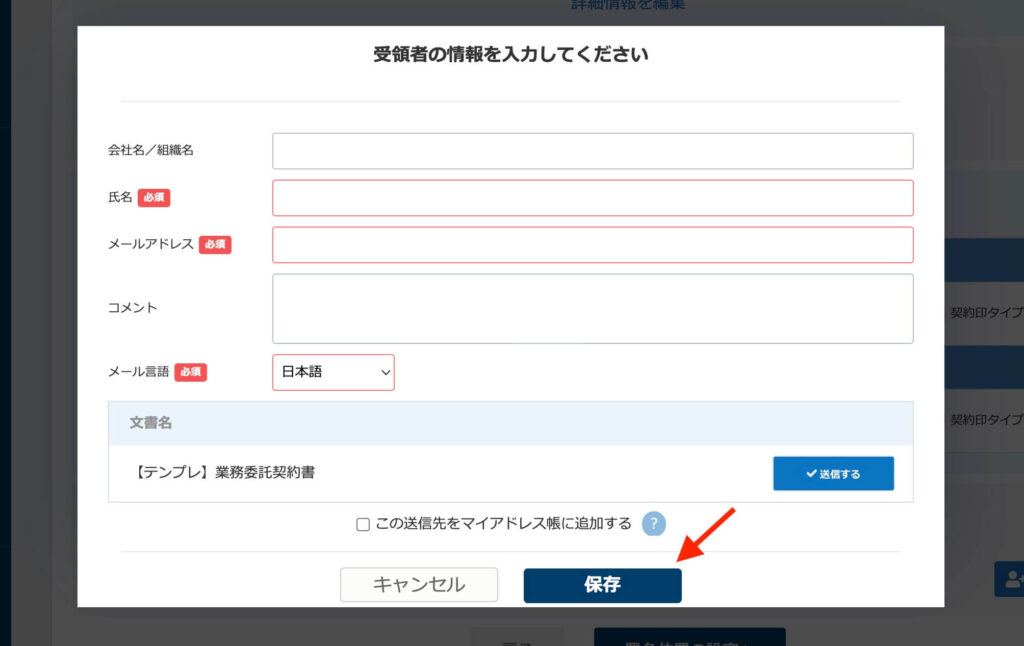
Task: Click inside the 会社名／組織名 input field
Action: [592, 150]
